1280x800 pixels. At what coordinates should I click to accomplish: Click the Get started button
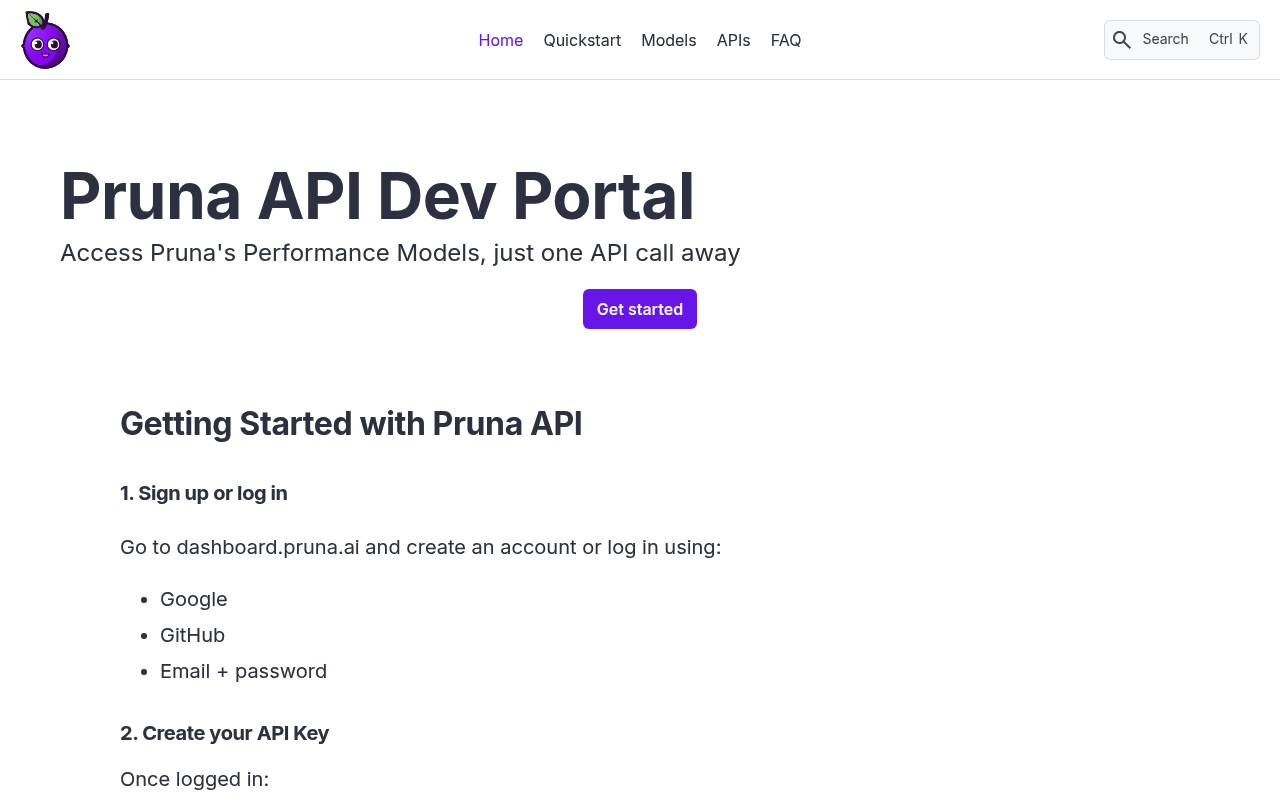click(640, 309)
